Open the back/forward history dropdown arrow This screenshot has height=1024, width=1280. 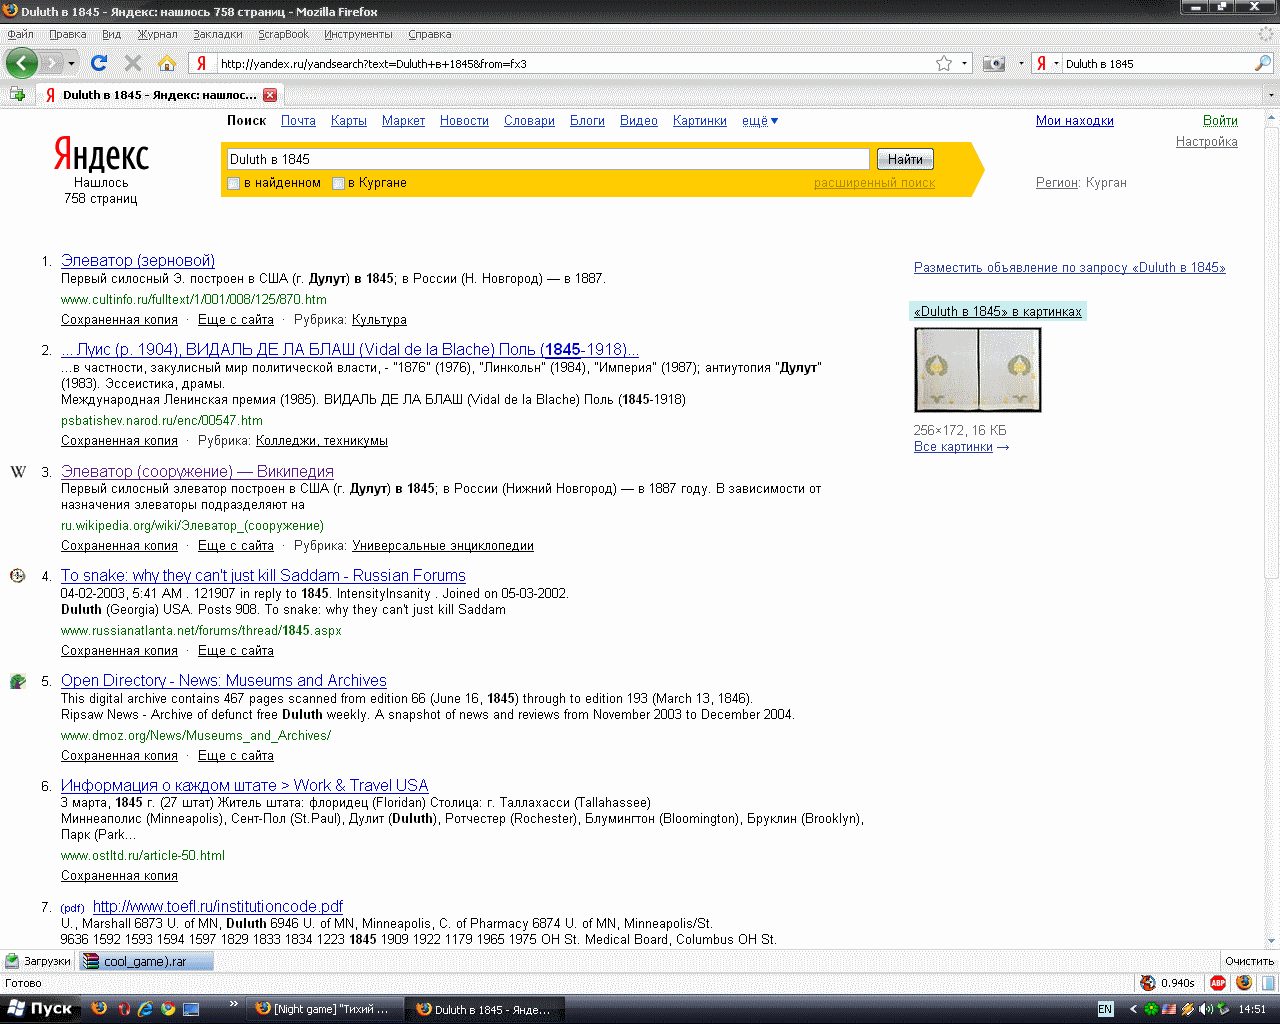[71, 63]
